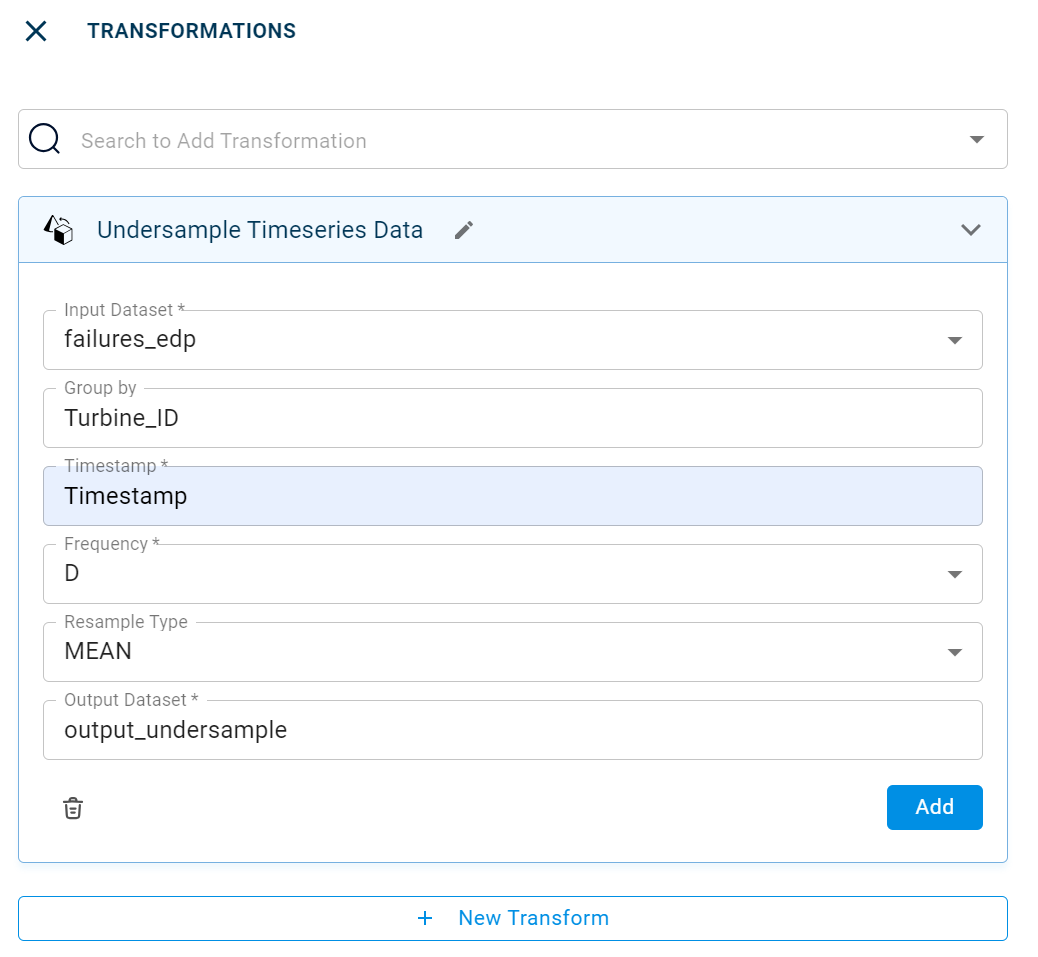Click the Undersample transformation cubes icon
This screenshot has height=957, width=1038.
click(59, 230)
